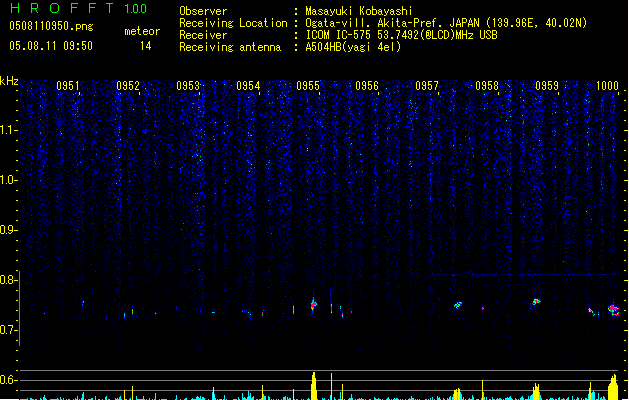This screenshot has height=400, width=629.
Task: Click the 'Receiving antenna' label
Action: [x=230, y=47]
